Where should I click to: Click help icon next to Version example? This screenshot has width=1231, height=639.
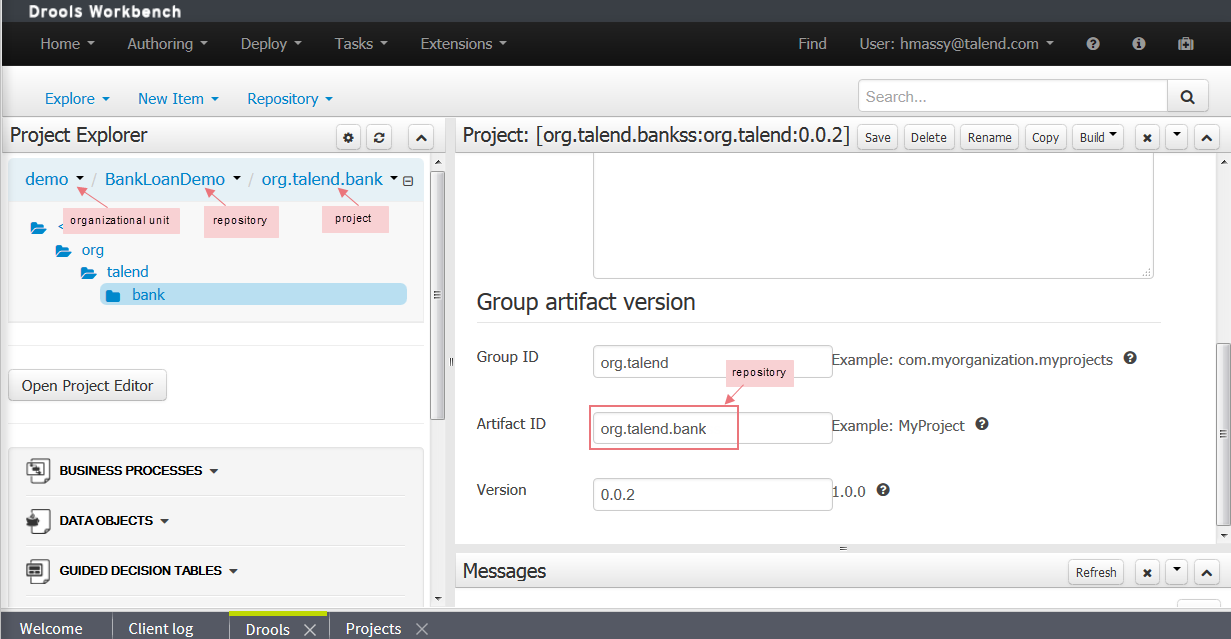coord(883,490)
